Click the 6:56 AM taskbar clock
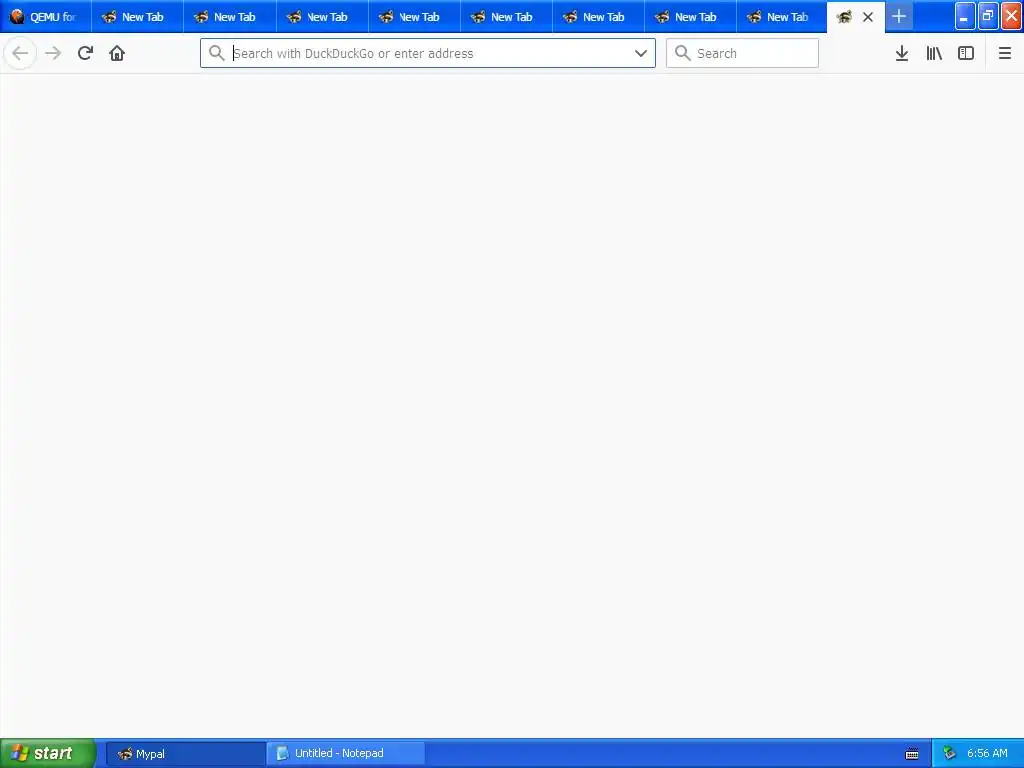This screenshot has height=768, width=1024. click(x=987, y=754)
